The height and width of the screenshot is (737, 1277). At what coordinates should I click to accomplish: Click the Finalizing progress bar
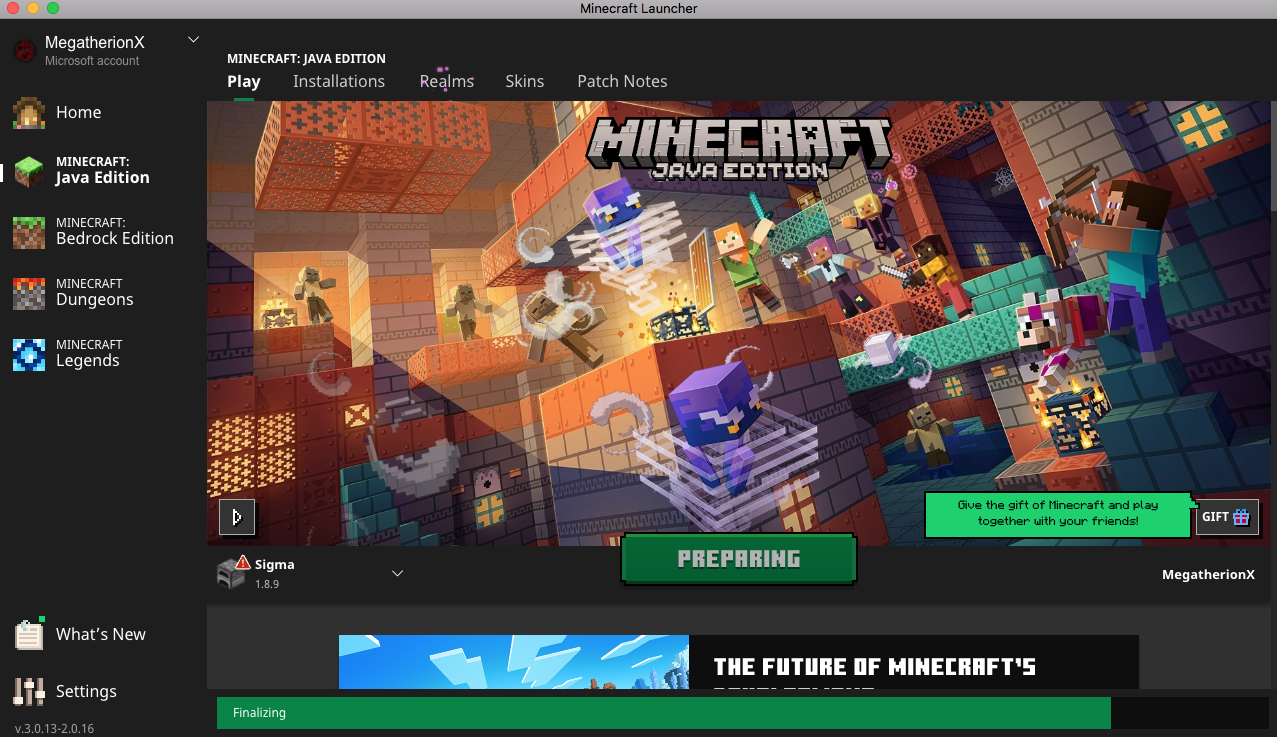[743, 713]
